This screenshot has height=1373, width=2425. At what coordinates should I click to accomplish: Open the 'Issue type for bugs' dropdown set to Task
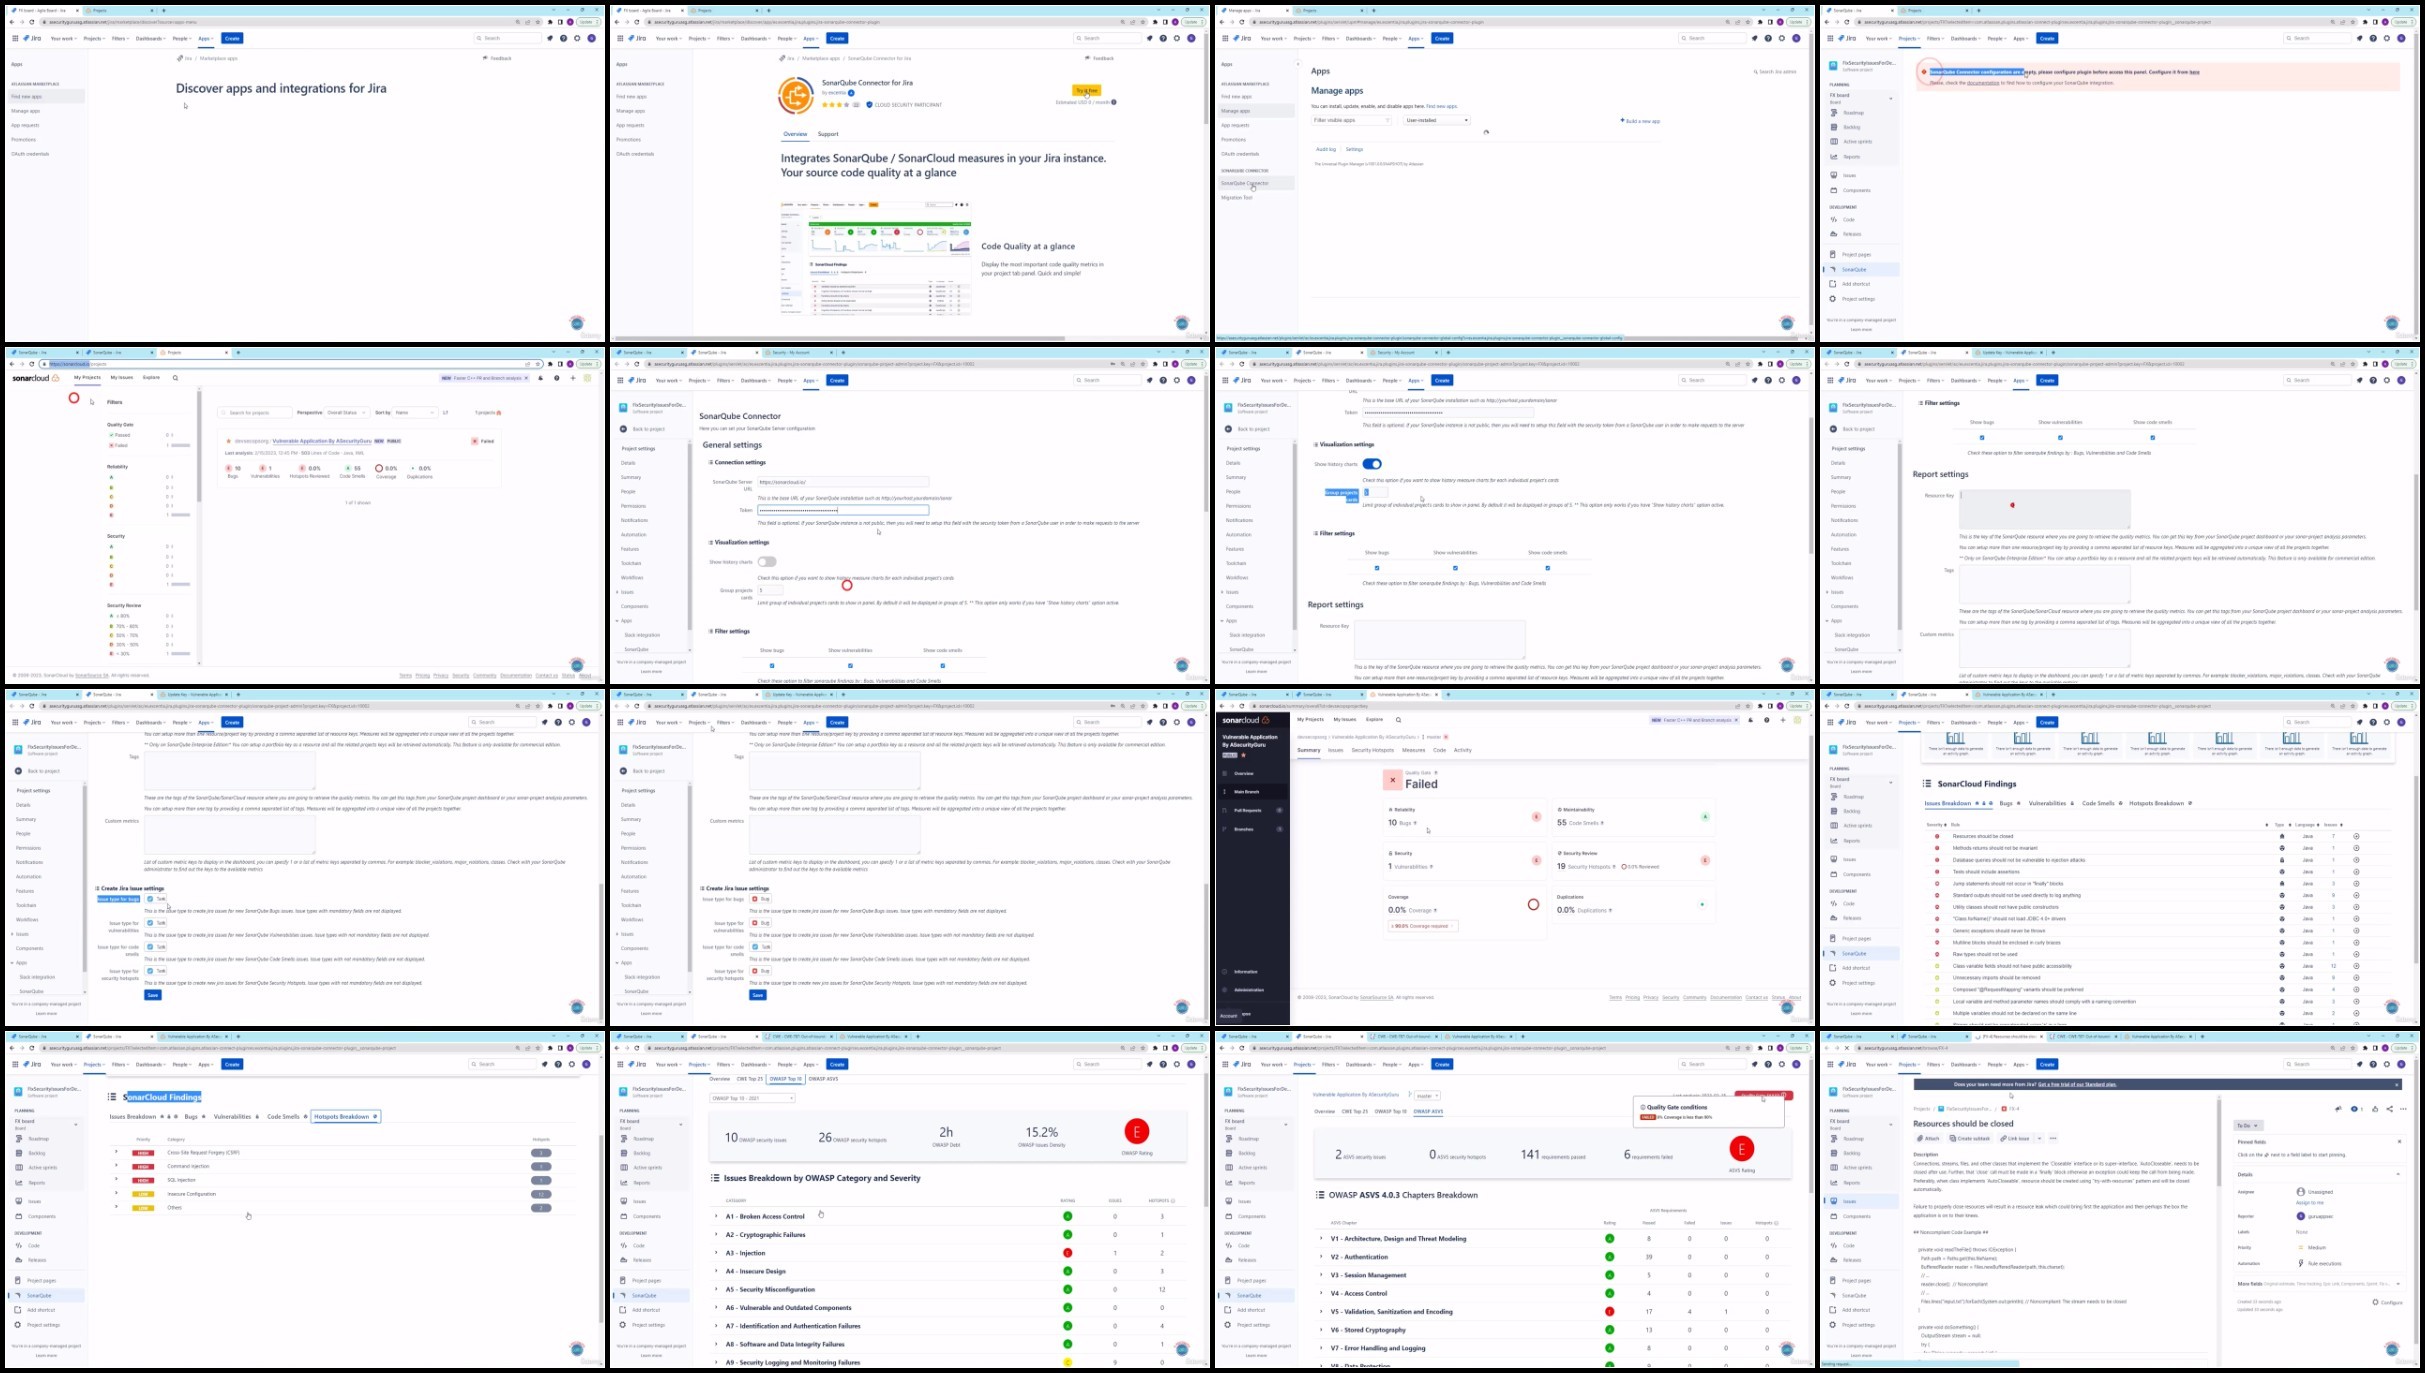tap(156, 899)
